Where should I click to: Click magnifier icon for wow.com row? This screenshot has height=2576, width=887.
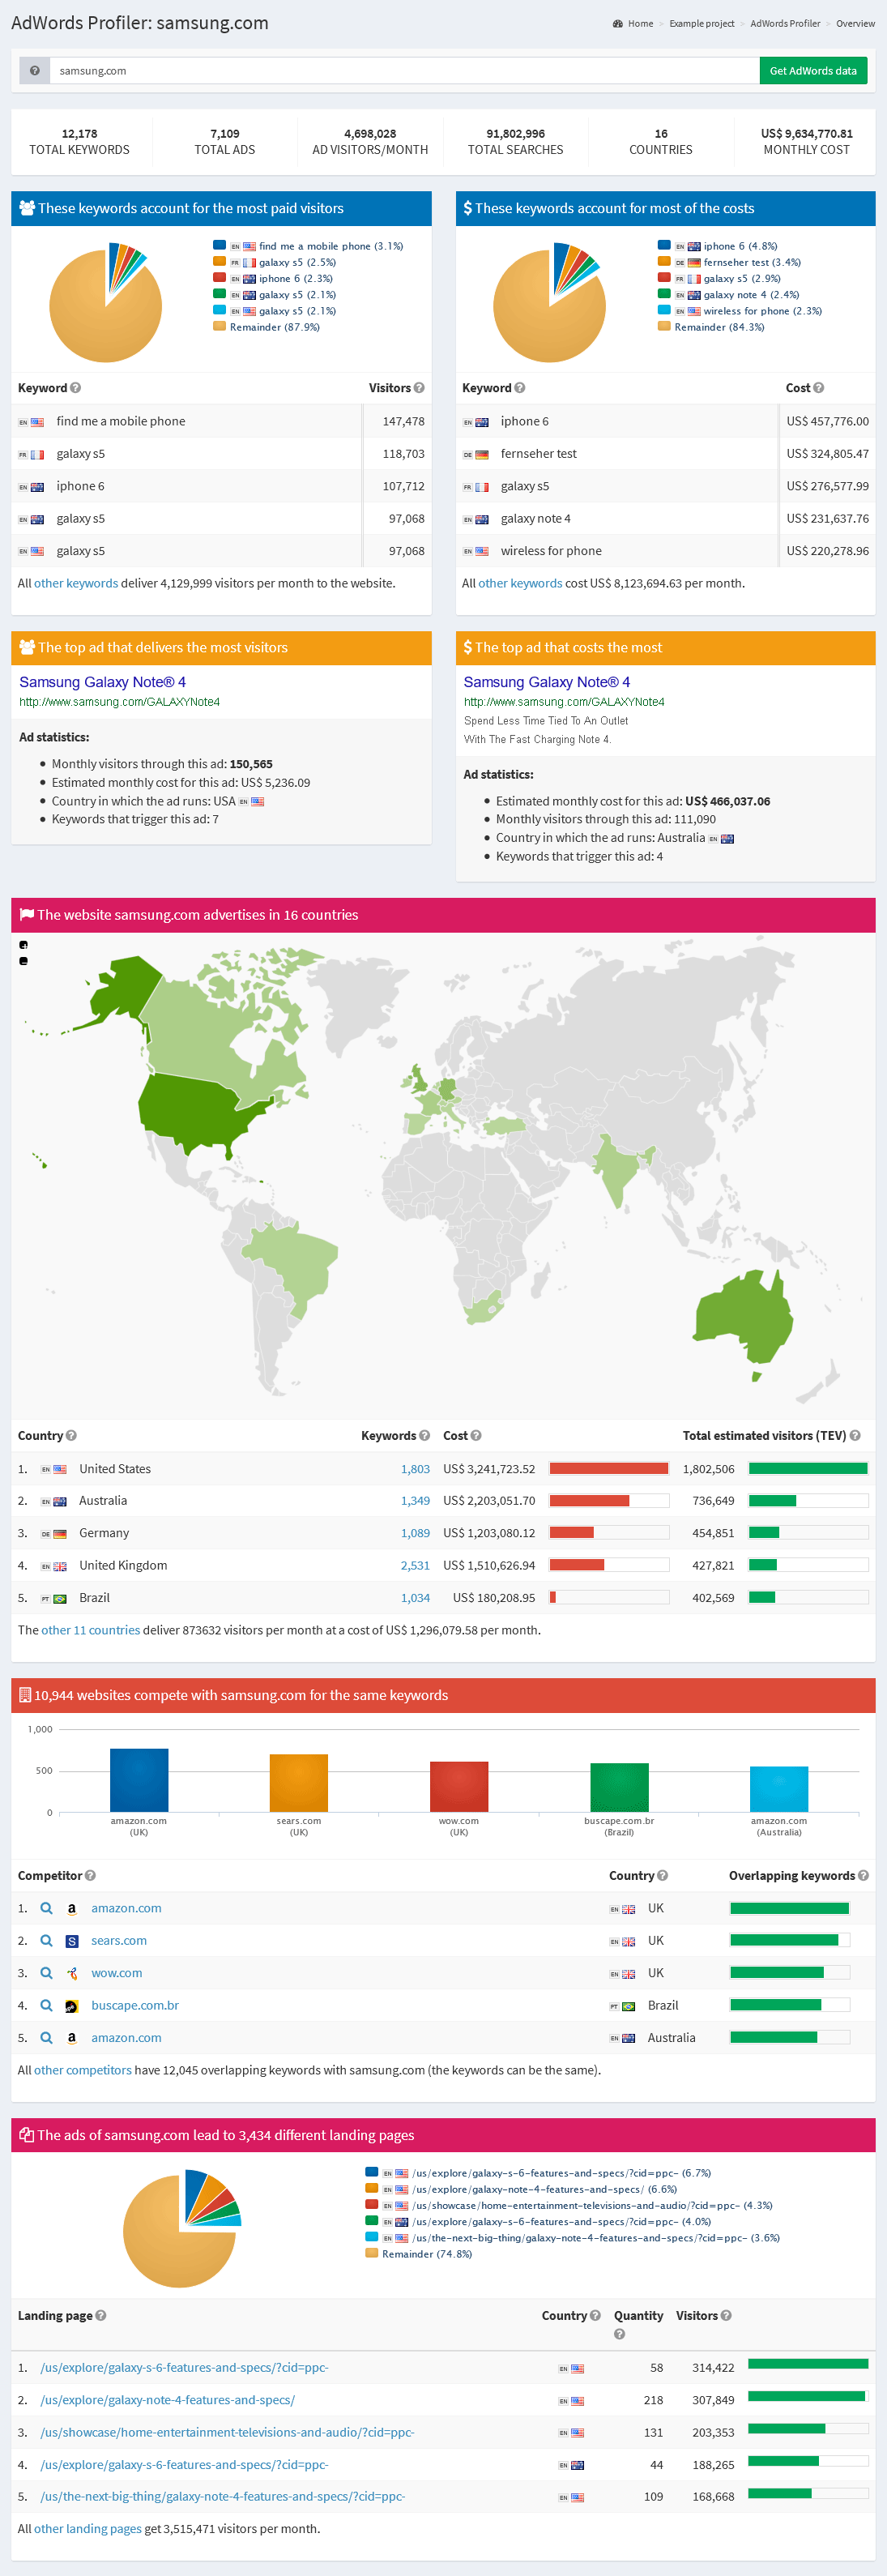tap(46, 1973)
